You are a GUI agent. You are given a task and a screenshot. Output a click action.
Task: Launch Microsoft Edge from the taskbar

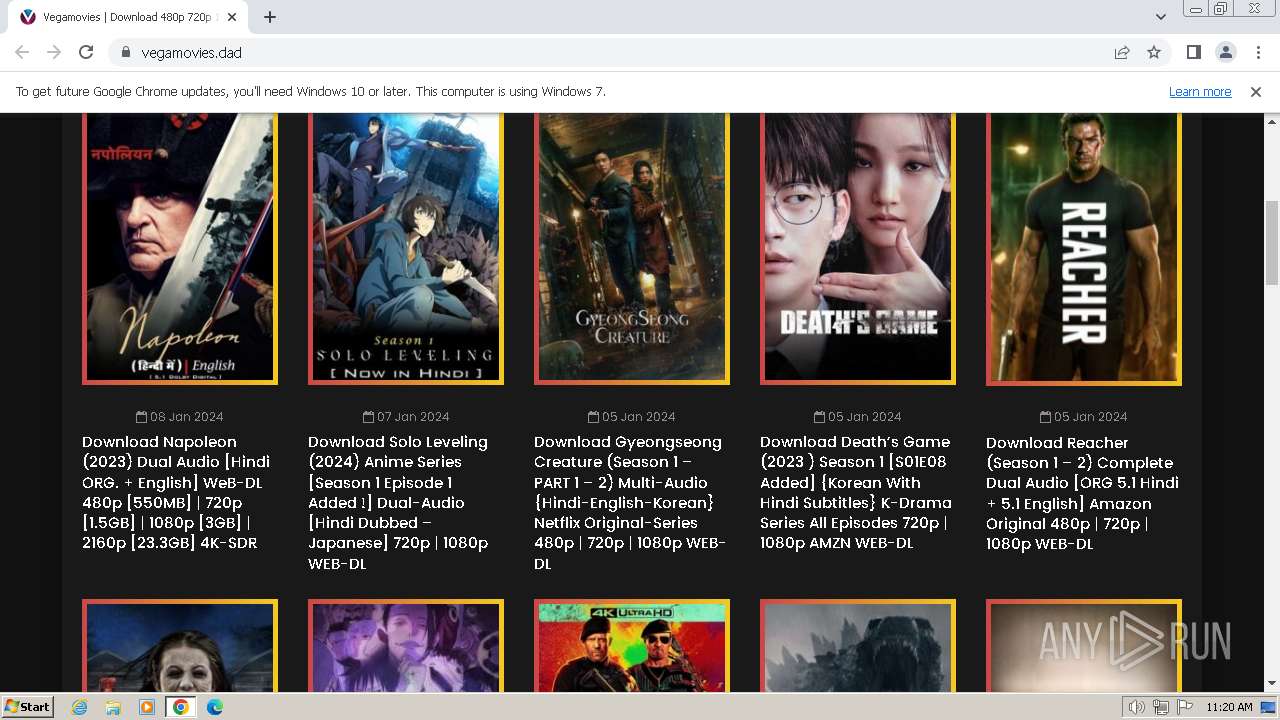(x=215, y=707)
